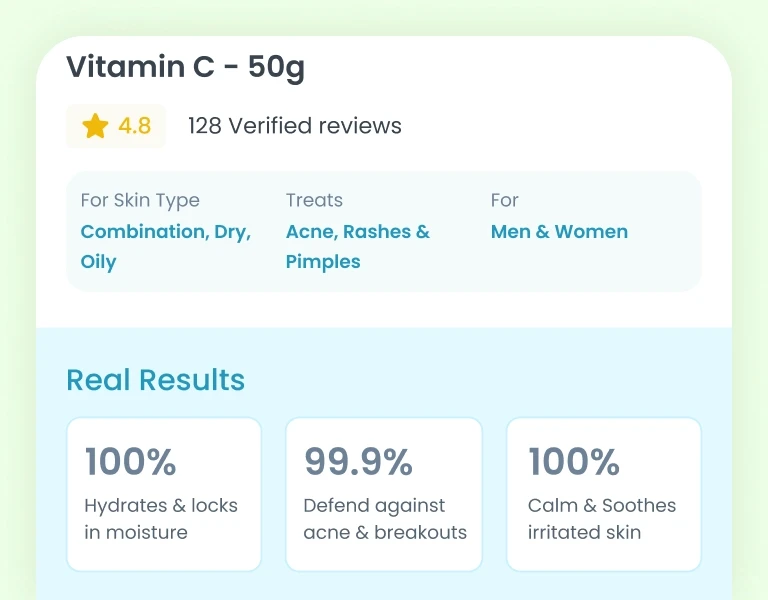768x600 pixels.
Task: Click Acne, Rashes & Pimples text
Action: pyautogui.click(x=357, y=246)
